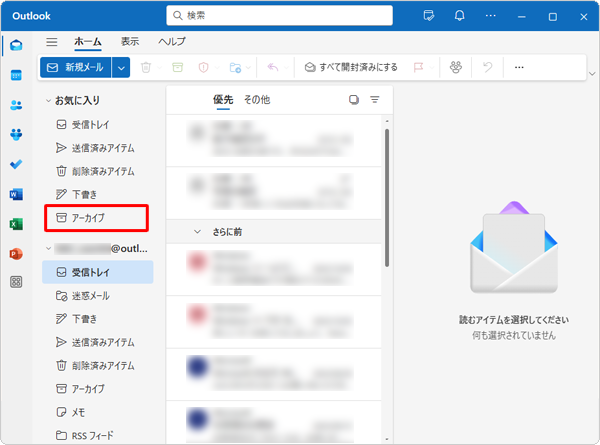
Task: Open 下書き in the account folders
Action: tap(98, 319)
